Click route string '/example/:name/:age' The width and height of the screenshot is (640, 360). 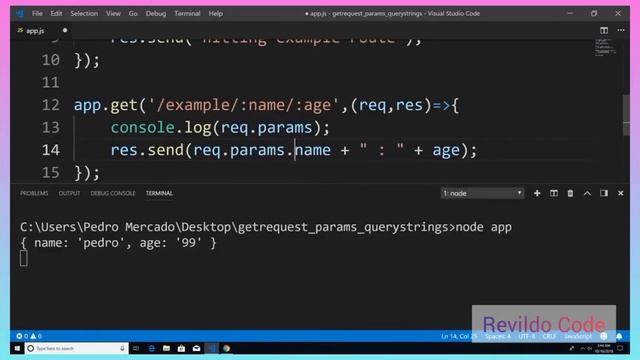pos(244,105)
